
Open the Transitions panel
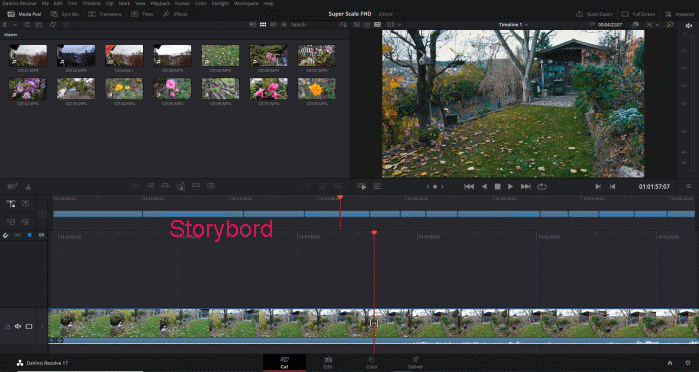point(105,14)
